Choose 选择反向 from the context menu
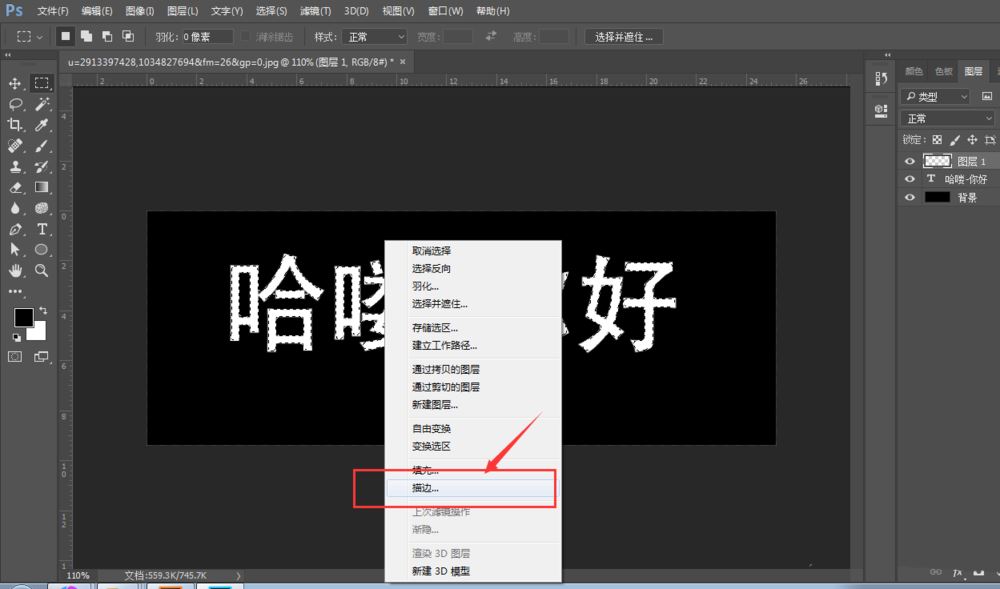Image resolution: width=1000 pixels, height=589 pixels. 473,269
